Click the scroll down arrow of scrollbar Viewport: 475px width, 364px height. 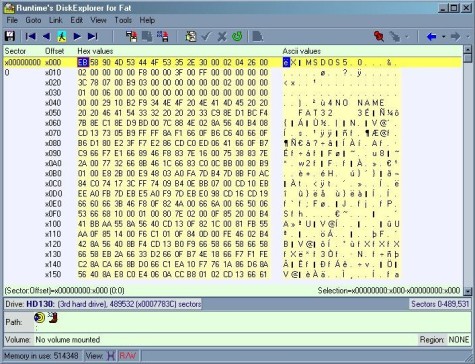click(x=468, y=291)
